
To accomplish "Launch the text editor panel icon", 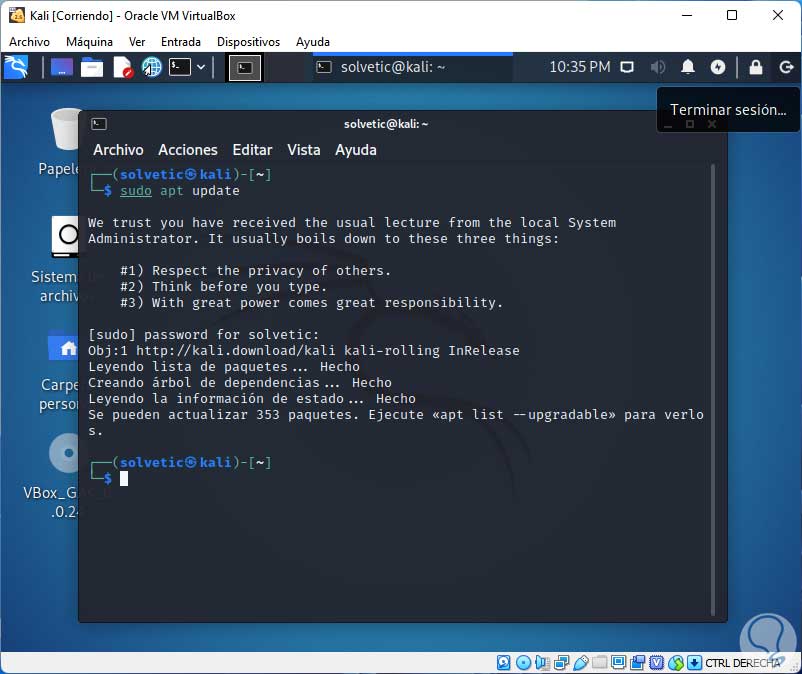I will 123,68.
